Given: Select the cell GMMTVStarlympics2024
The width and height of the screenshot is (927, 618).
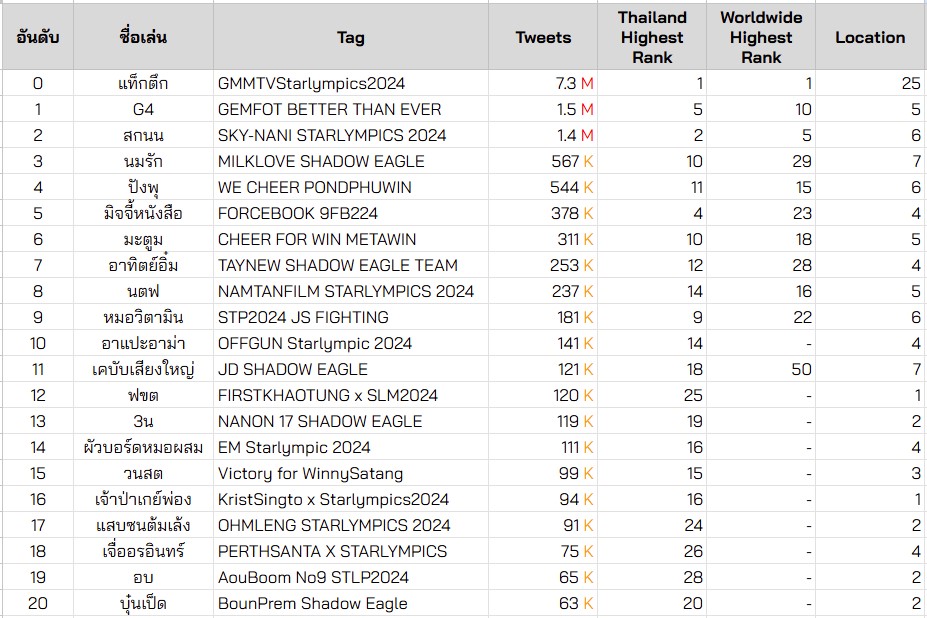Looking at the screenshot, I should pyautogui.click(x=351, y=83).
